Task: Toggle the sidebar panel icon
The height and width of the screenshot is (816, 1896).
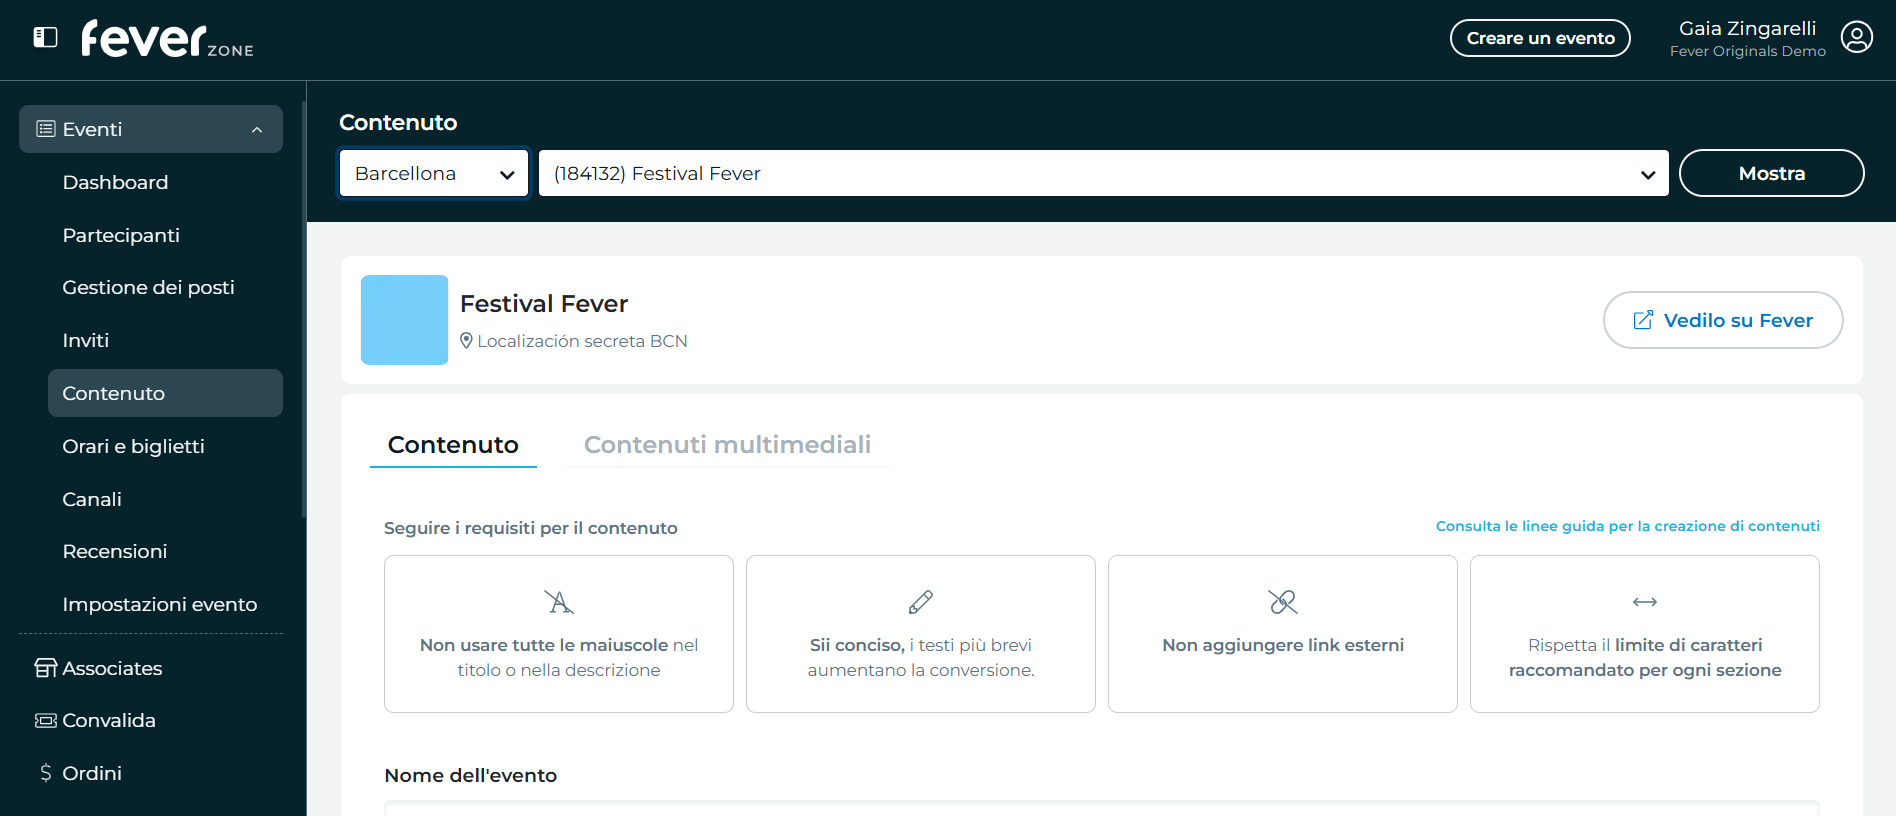Action: point(46,38)
